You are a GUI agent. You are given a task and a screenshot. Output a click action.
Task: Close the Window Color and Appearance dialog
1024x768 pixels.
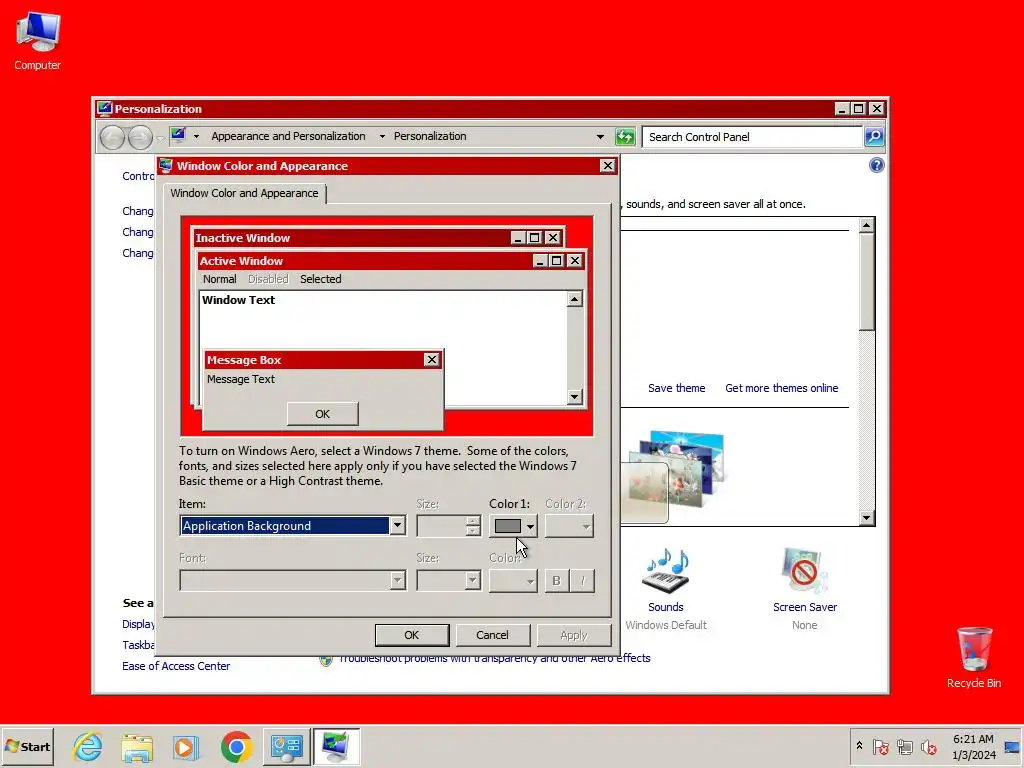click(607, 166)
